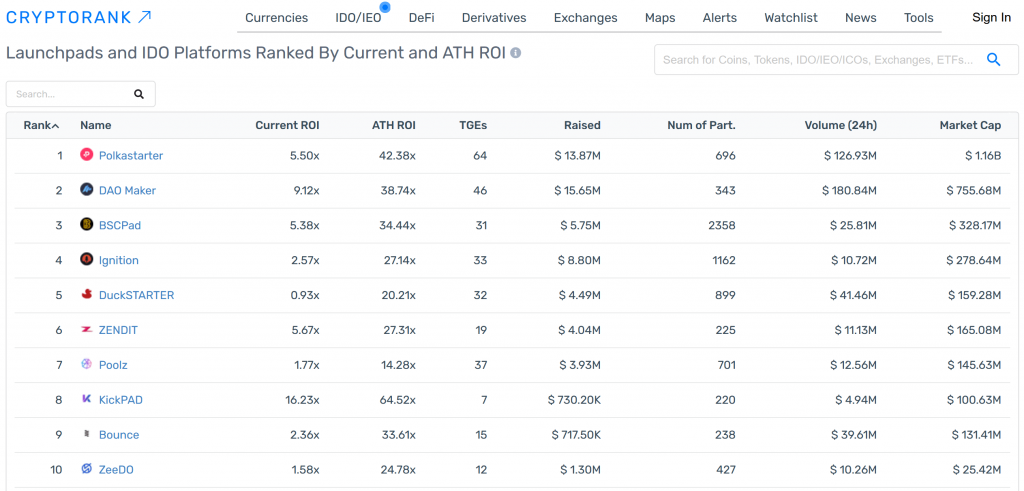1024x491 pixels.
Task: Click the blue search icon in global search
Action: [x=993, y=60]
